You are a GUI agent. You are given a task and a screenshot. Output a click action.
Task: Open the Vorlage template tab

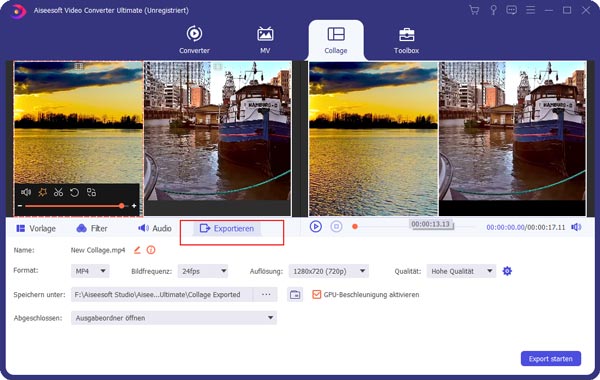36,228
